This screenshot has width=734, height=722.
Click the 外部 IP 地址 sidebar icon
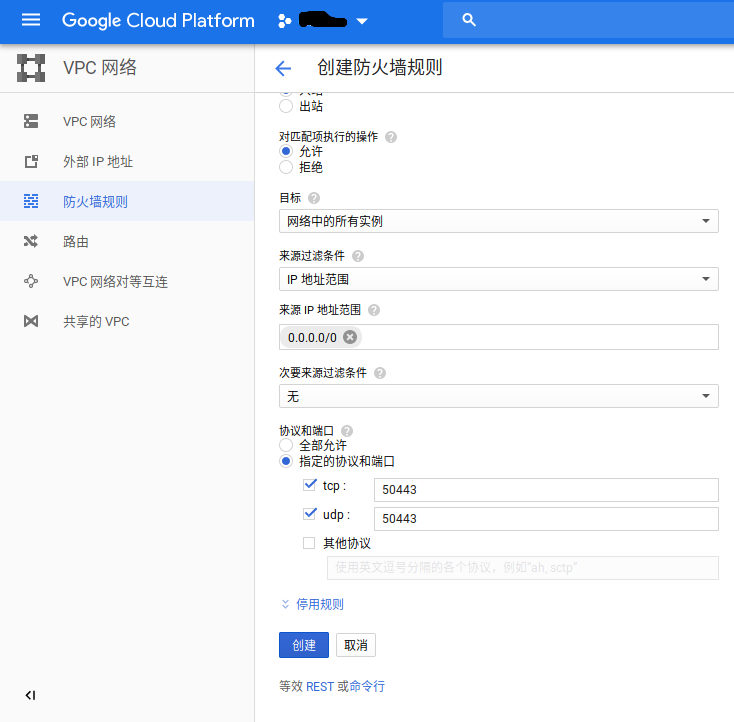[31, 161]
